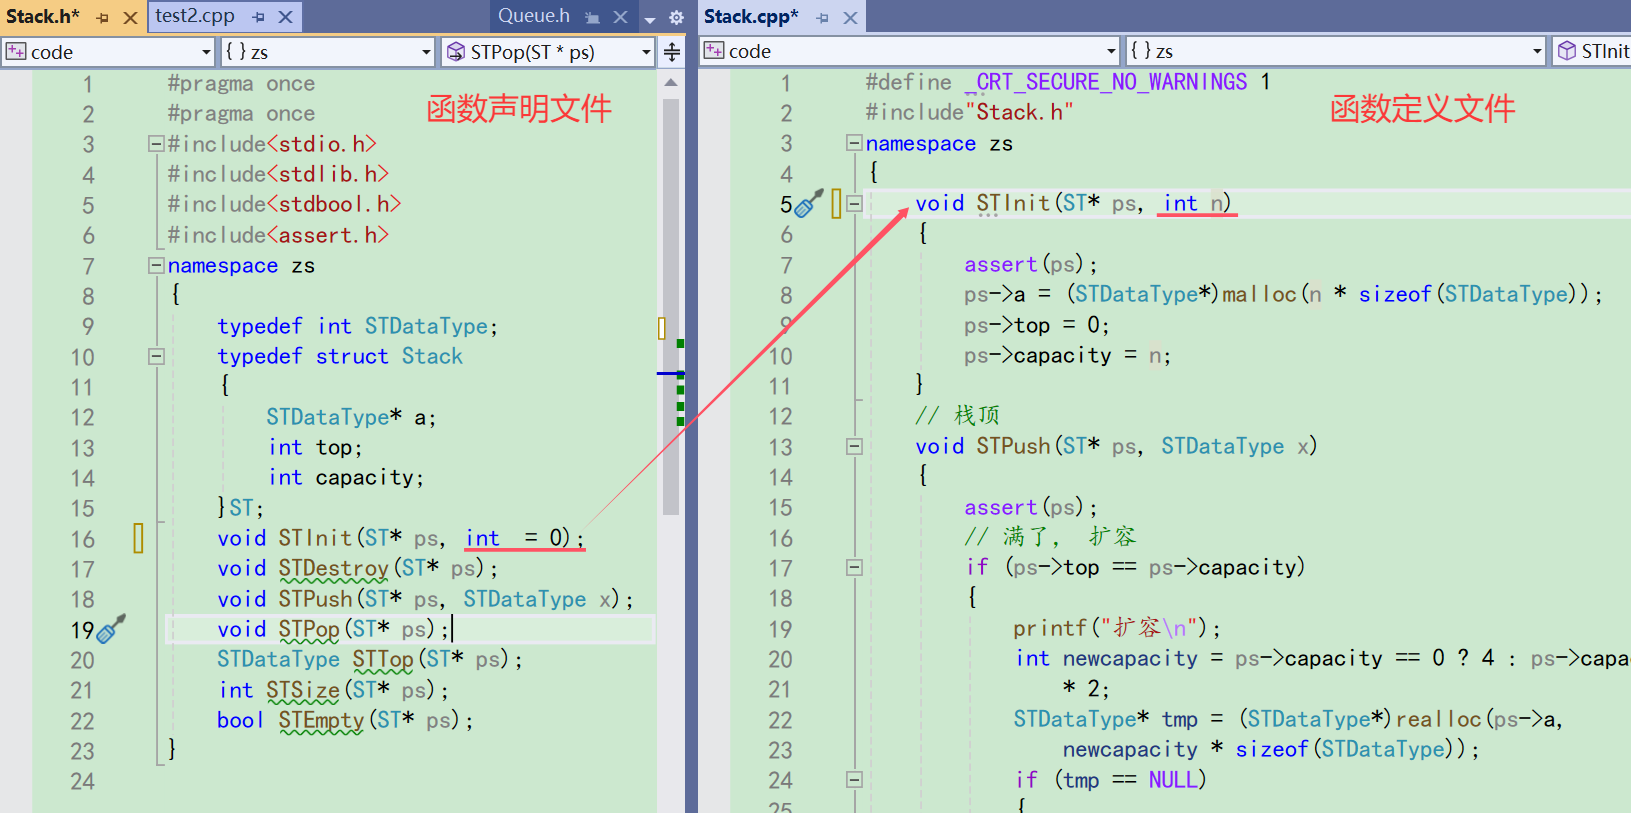Collapse STPush function at line 13 in Stack.cpp
Screen dimensions: 1631x813
tap(854, 446)
